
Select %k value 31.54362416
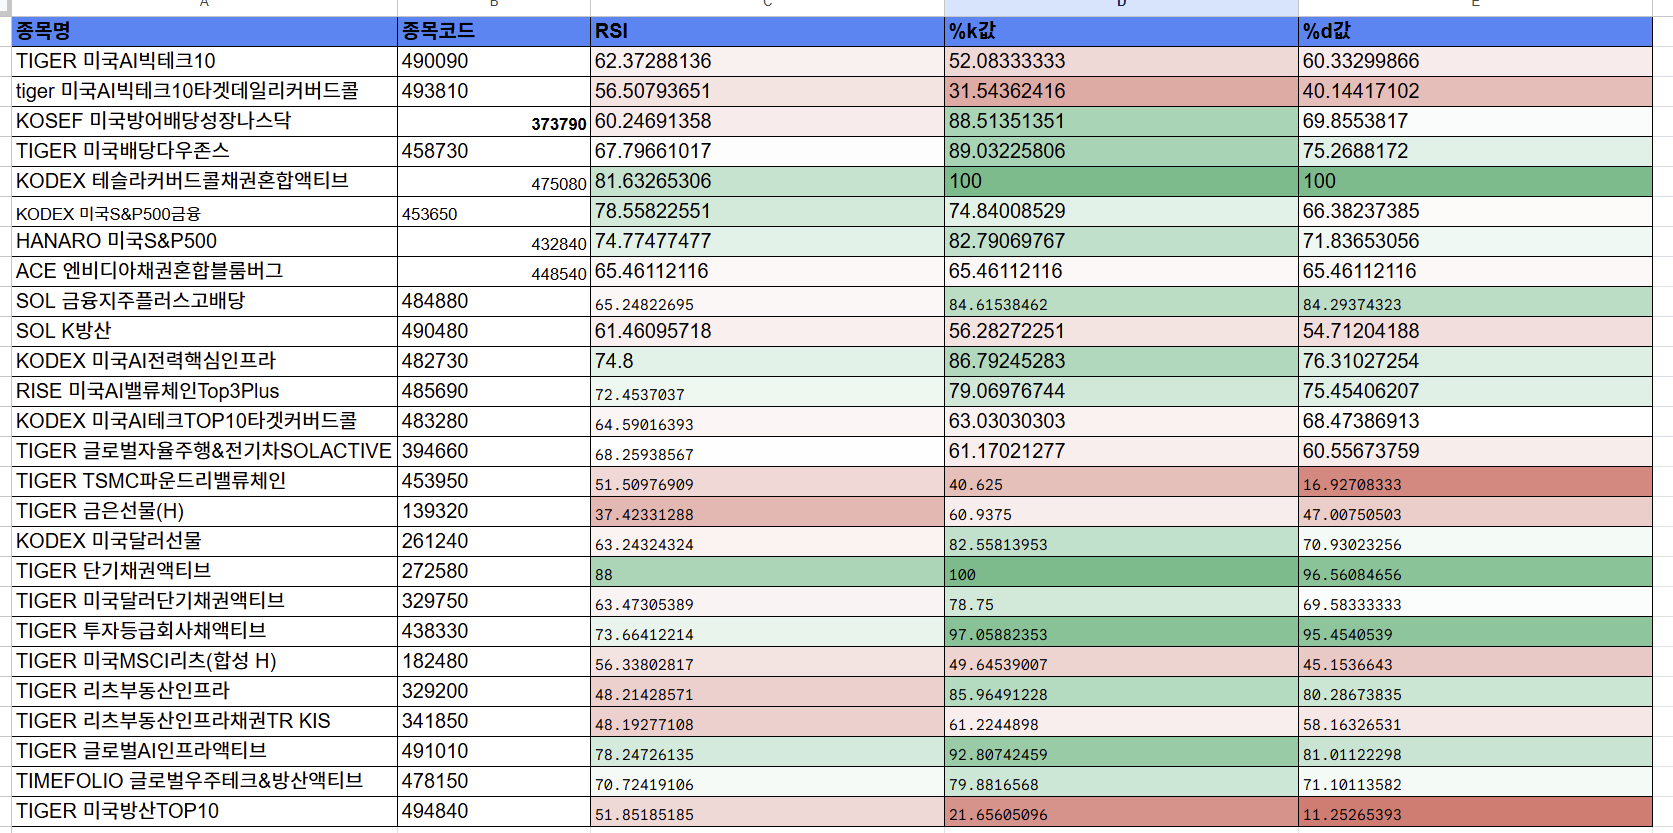(1121, 91)
